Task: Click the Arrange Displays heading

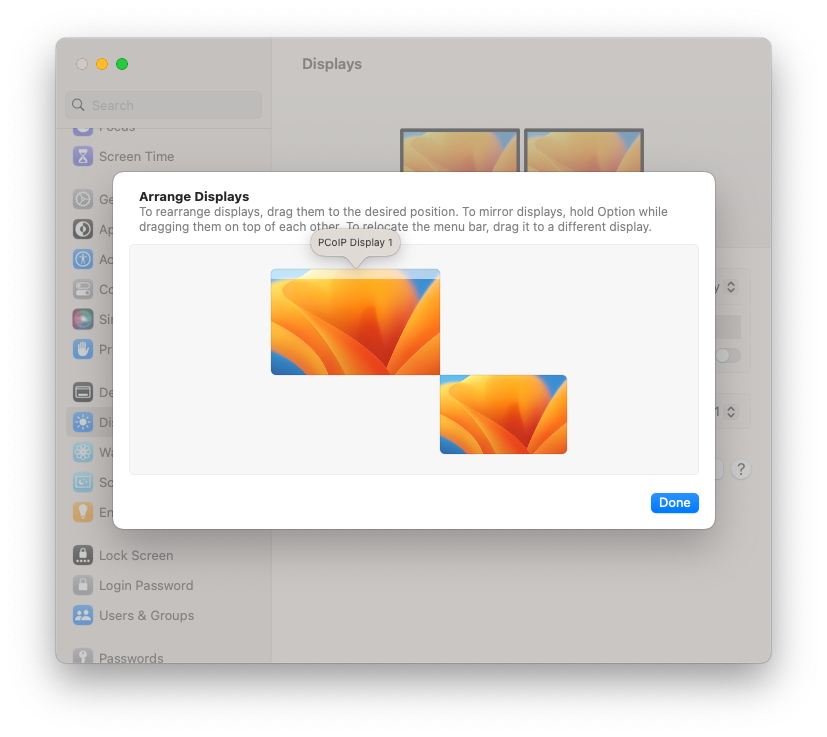Action: click(194, 196)
